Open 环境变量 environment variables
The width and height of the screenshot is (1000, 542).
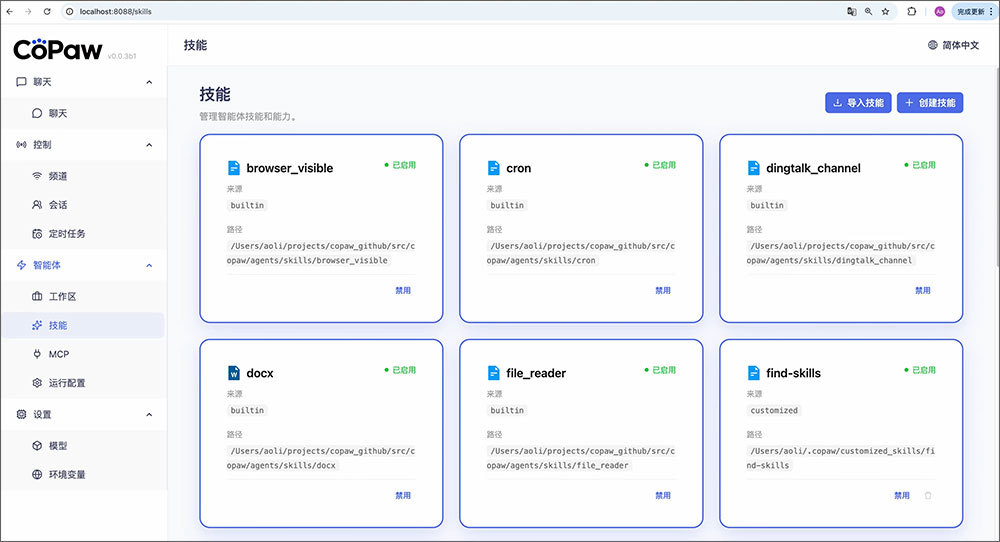(x=83, y=474)
